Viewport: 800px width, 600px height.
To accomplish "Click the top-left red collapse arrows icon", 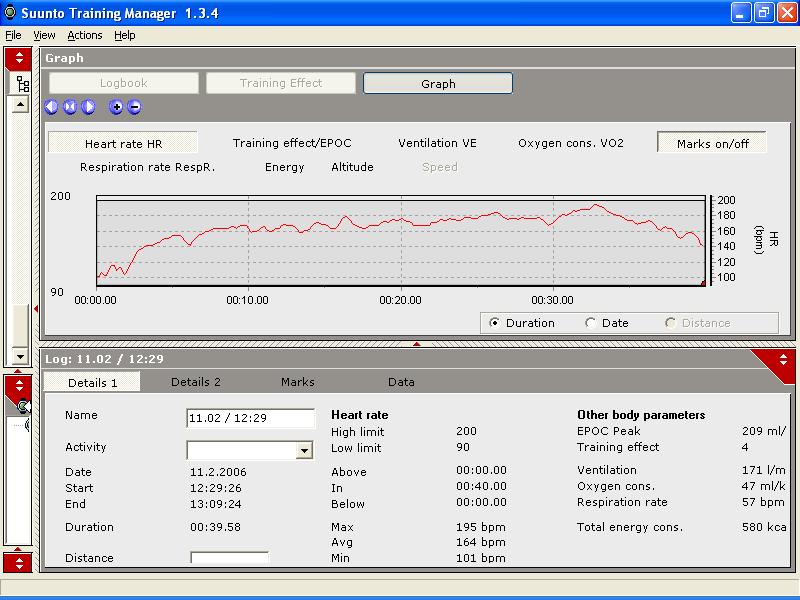I will point(19,58).
